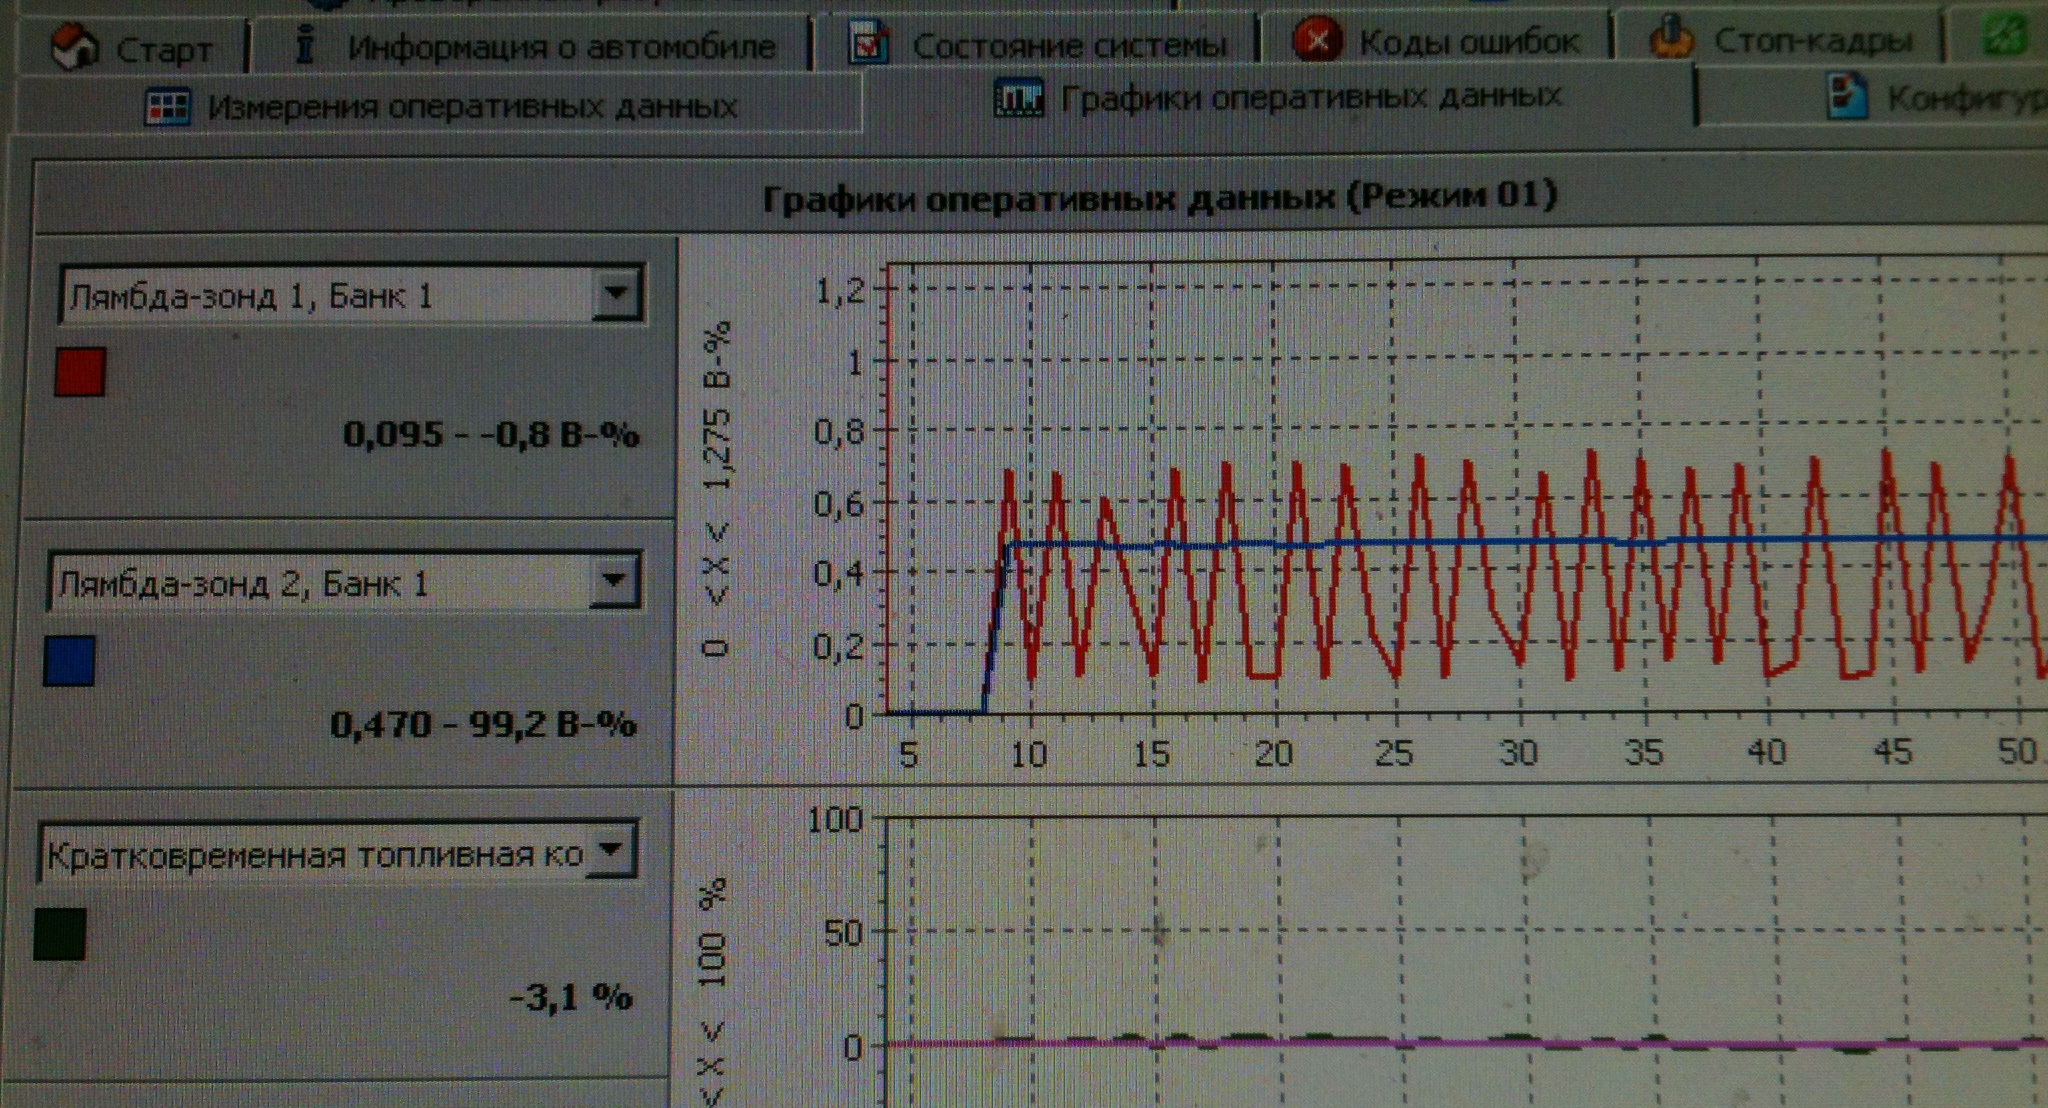
Task: Click the dark green fuel trim color swatch
Action: pyautogui.click(x=60, y=934)
